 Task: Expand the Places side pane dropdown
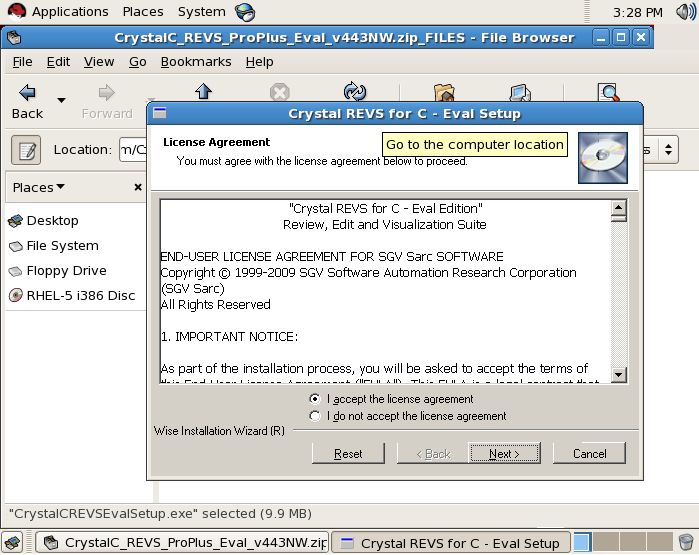[39, 187]
